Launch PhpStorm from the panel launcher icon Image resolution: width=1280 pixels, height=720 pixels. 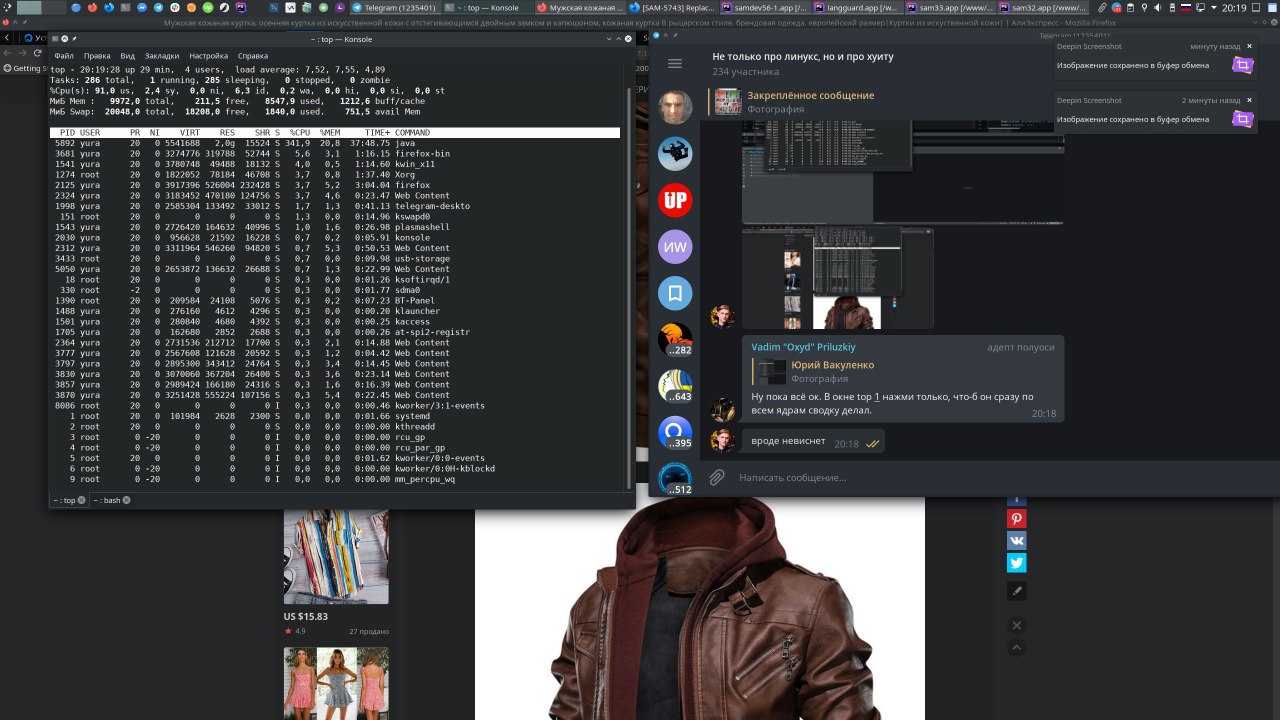point(240,8)
